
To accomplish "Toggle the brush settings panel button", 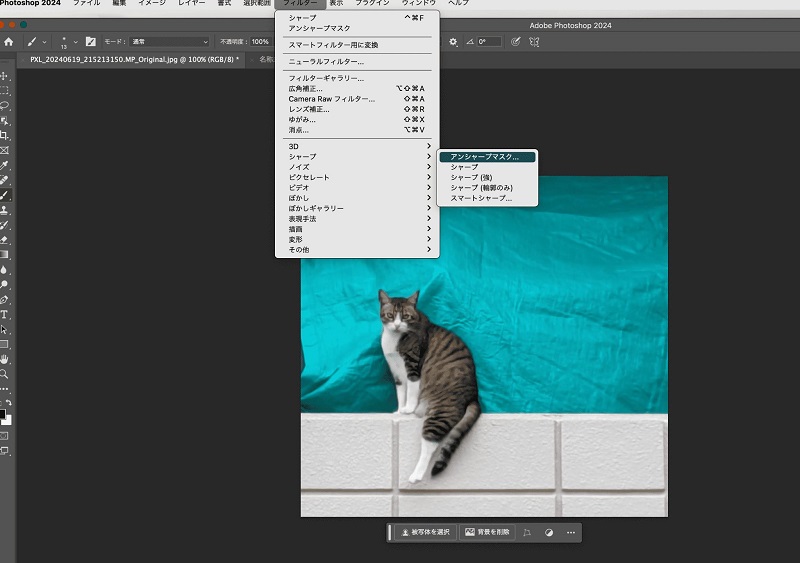I will (91, 42).
